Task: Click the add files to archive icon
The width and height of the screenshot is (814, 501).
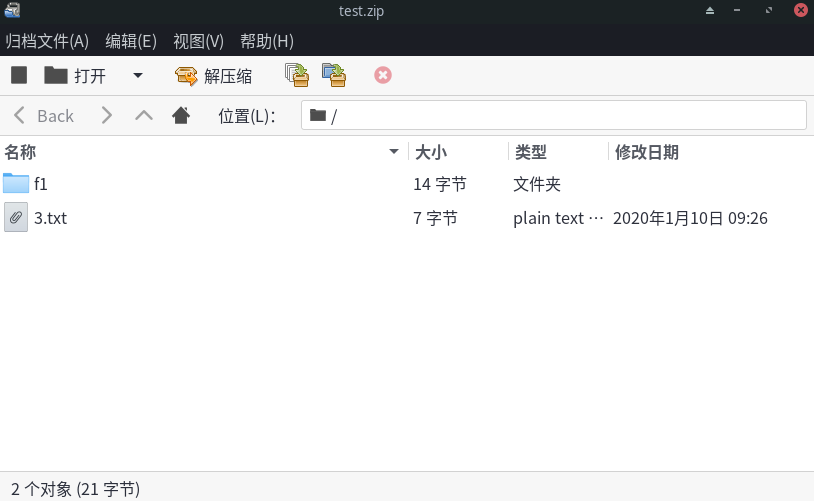Action: 296,75
